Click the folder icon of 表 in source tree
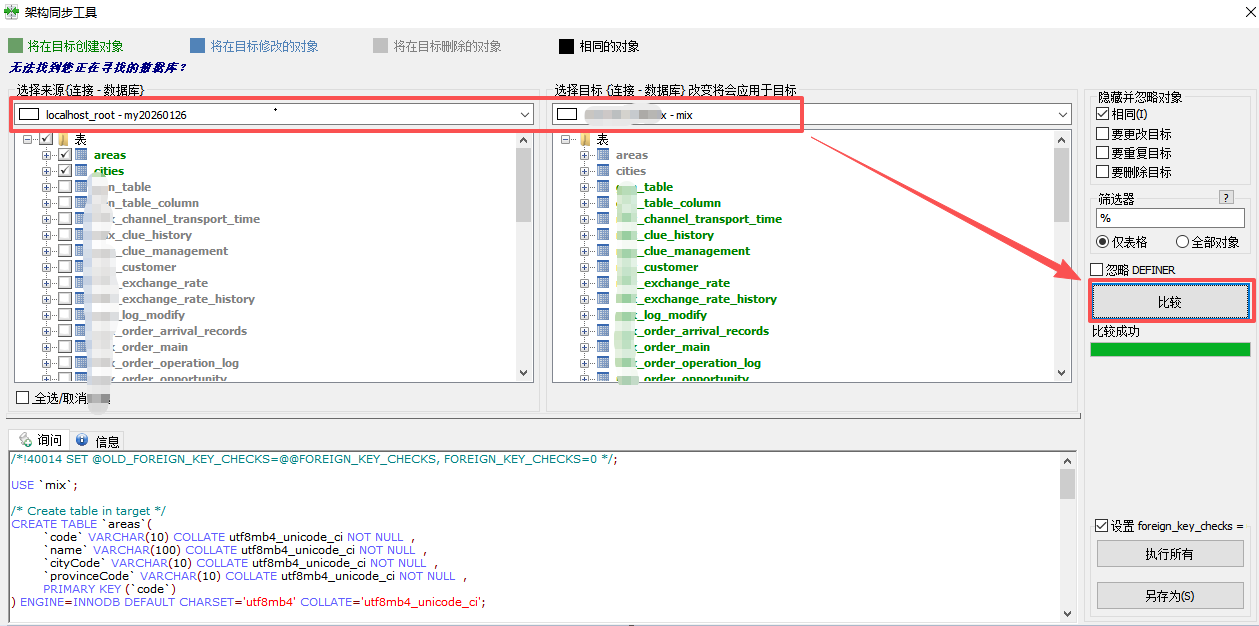 pos(63,139)
